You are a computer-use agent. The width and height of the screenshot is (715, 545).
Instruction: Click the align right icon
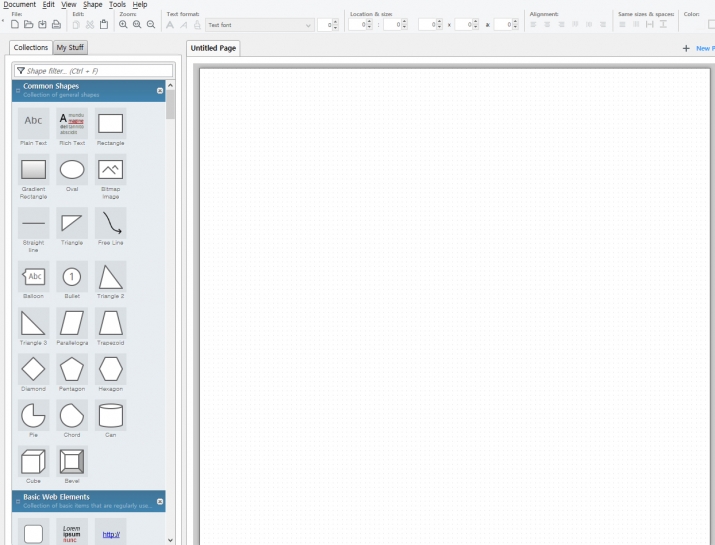click(x=561, y=25)
